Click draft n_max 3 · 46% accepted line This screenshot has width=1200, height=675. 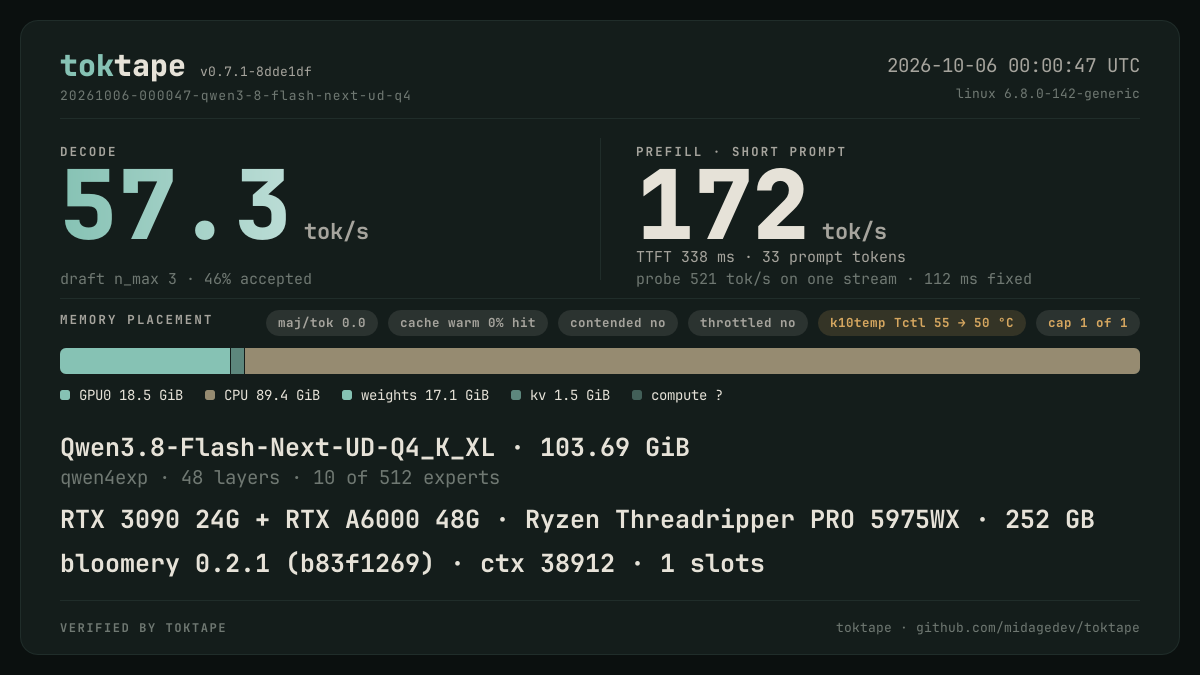click(x=186, y=279)
